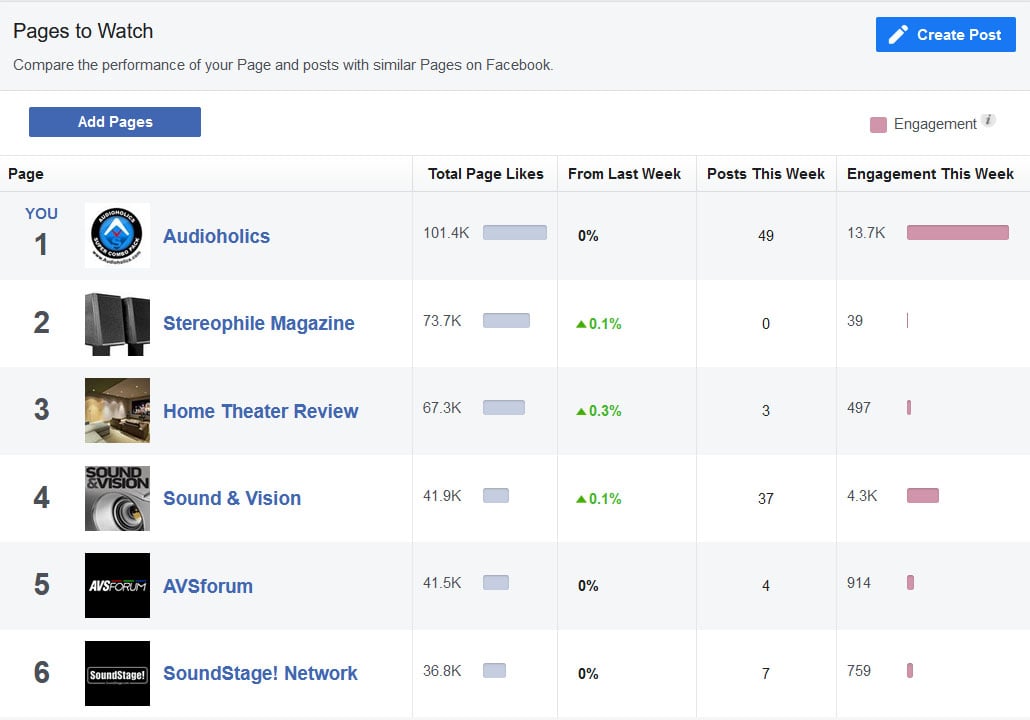The height and width of the screenshot is (720, 1030).
Task: Open the SoundStage! Network page link
Action: (260, 673)
